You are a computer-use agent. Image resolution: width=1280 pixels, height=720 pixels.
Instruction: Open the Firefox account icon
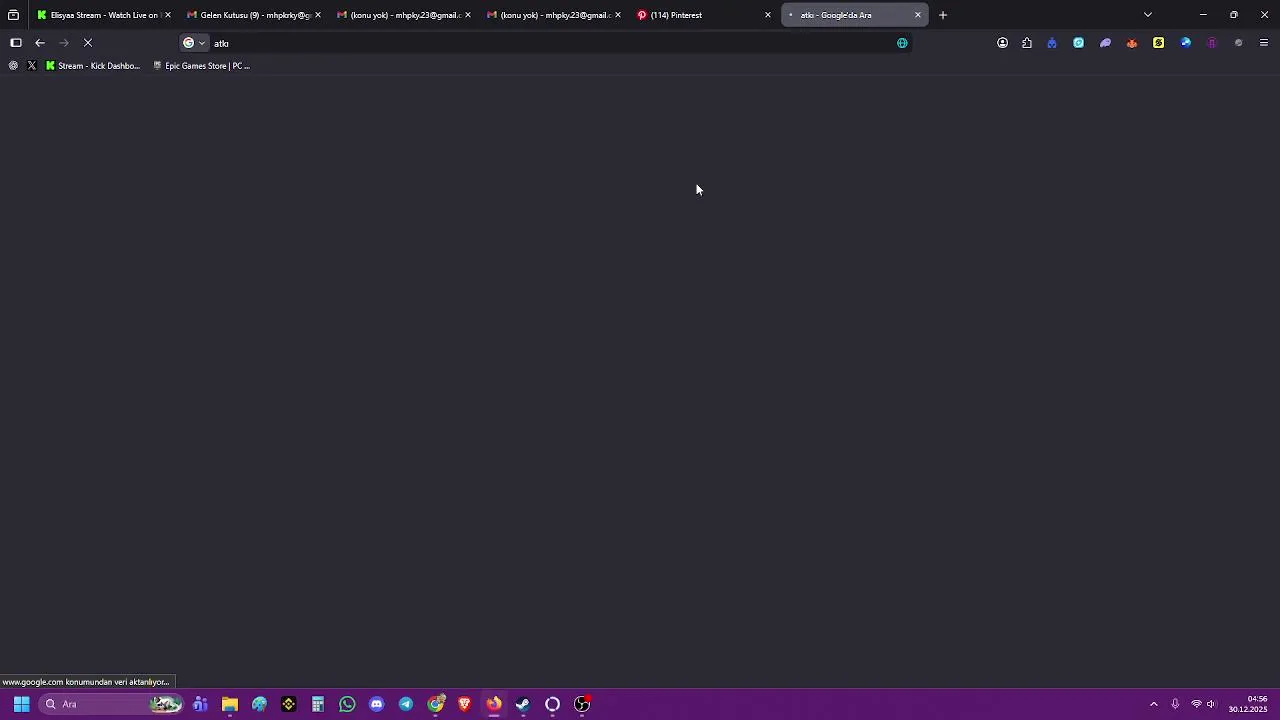click(1002, 43)
